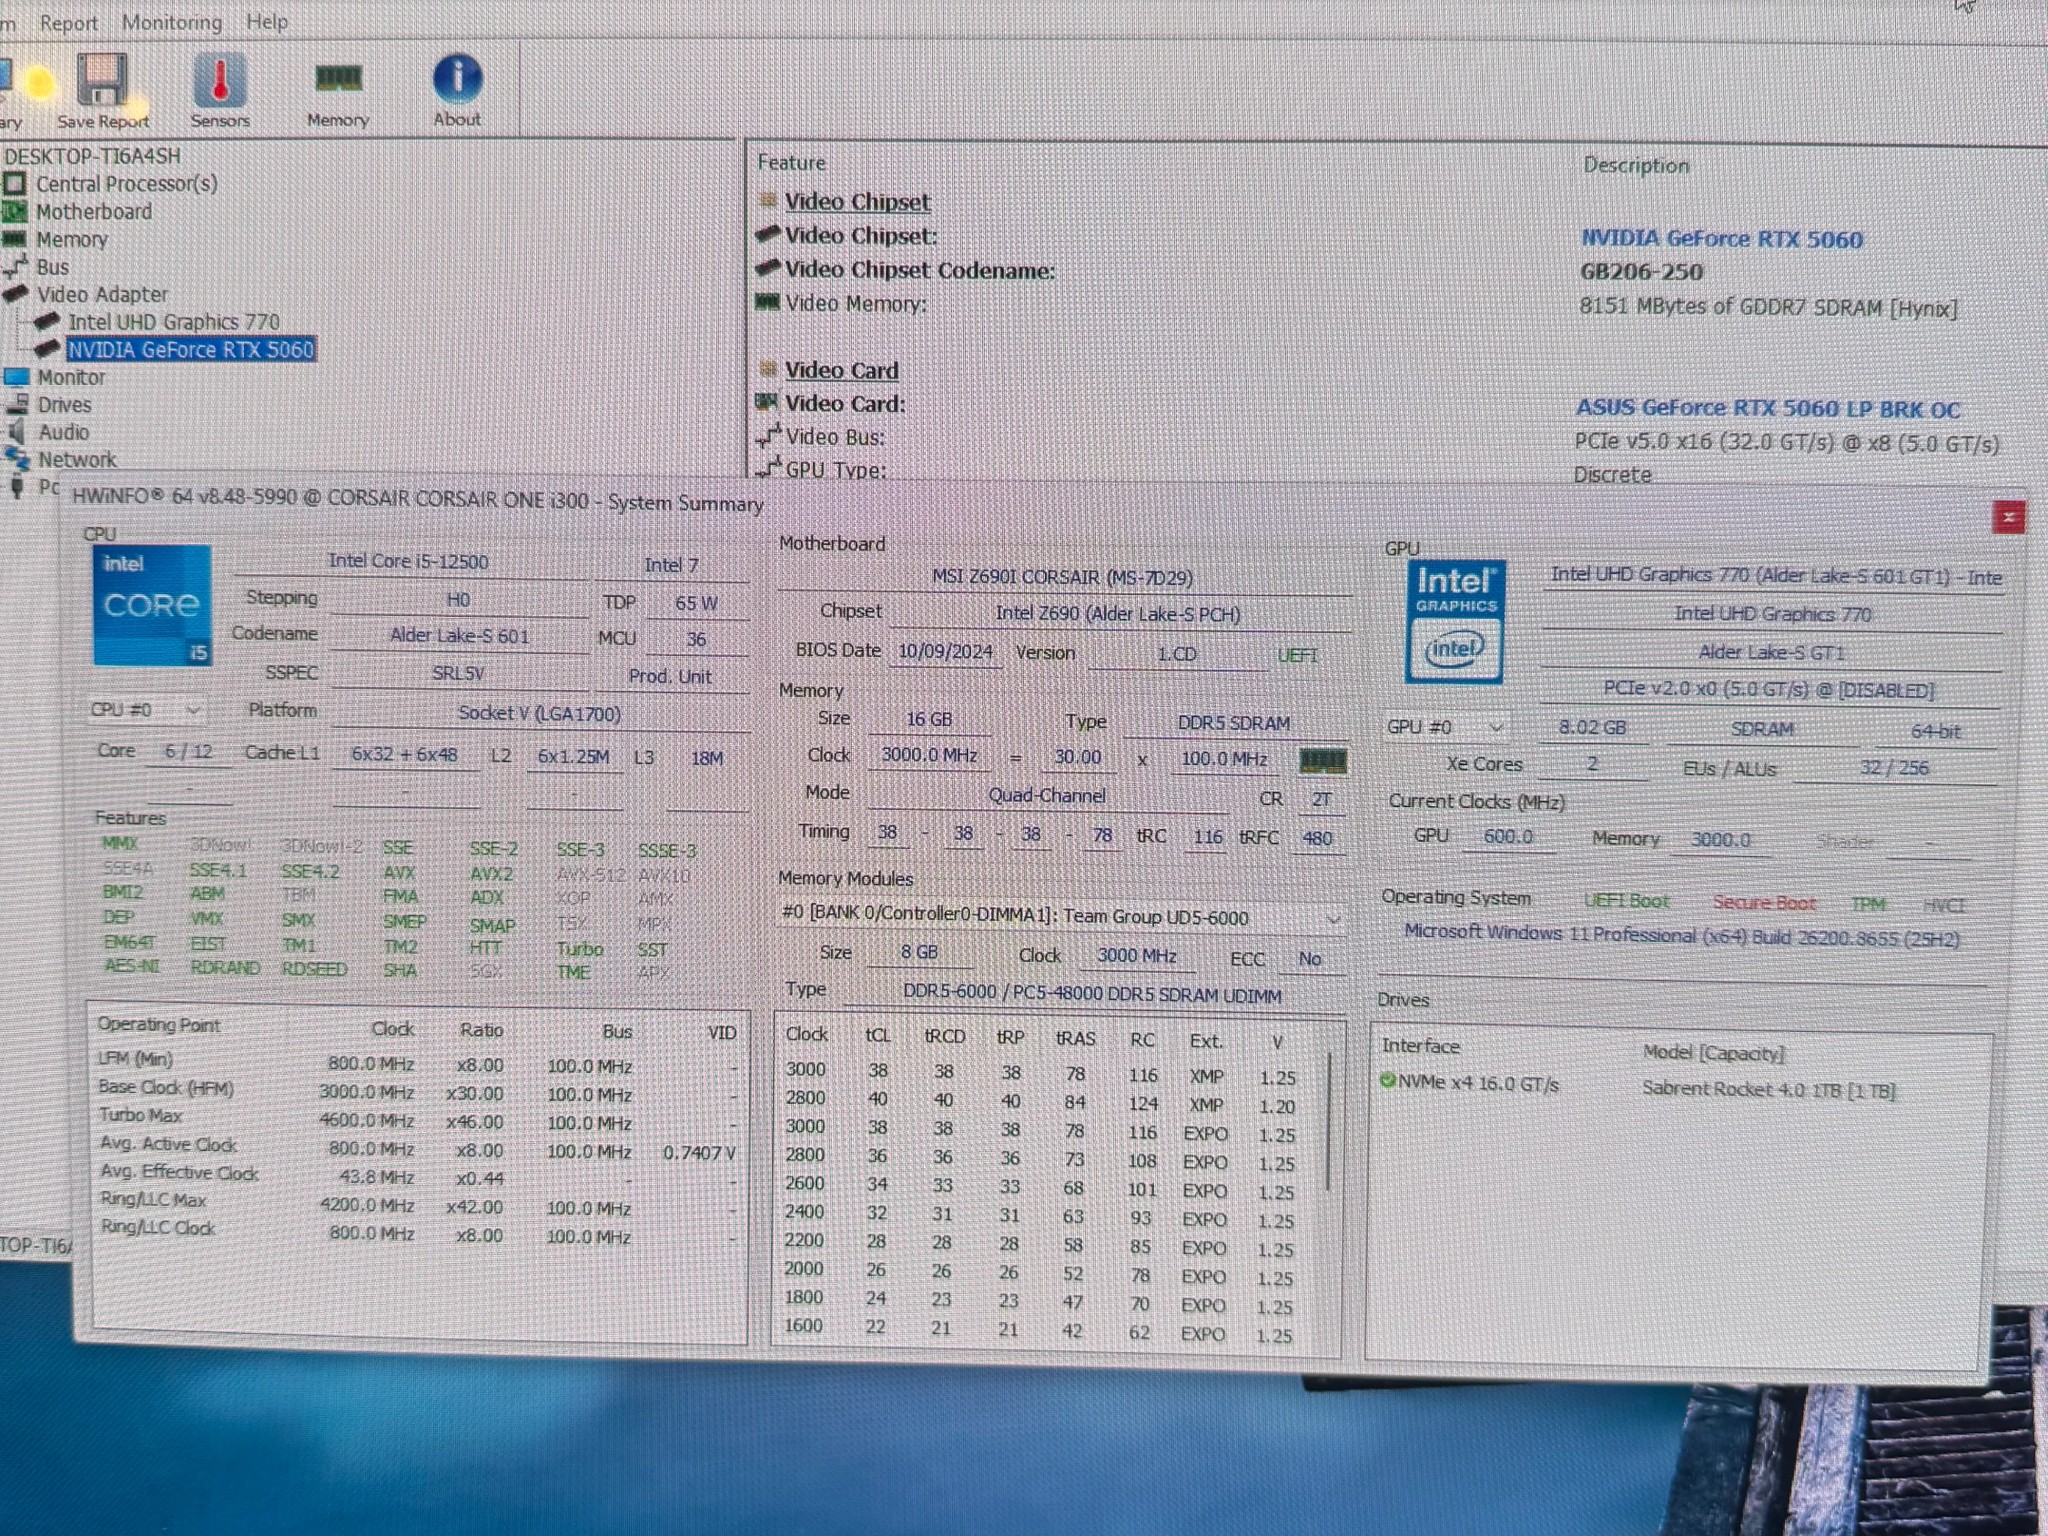Open the Report menu
The height and width of the screenshot is (1536, 2048).
point(68,23)
